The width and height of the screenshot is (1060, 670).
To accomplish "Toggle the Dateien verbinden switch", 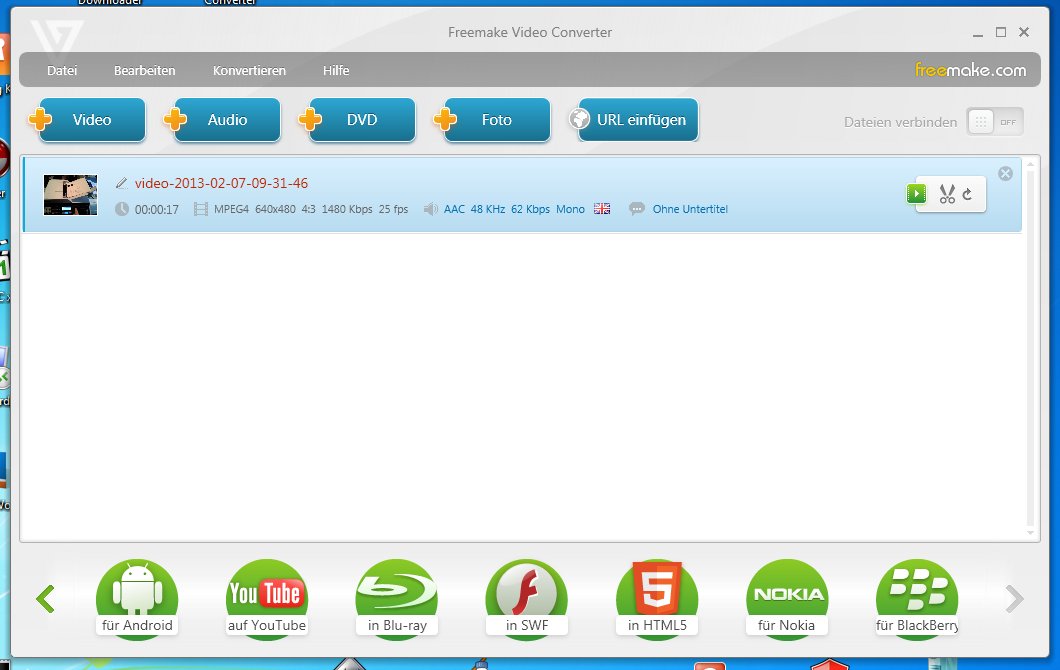I will coord(994,122).
